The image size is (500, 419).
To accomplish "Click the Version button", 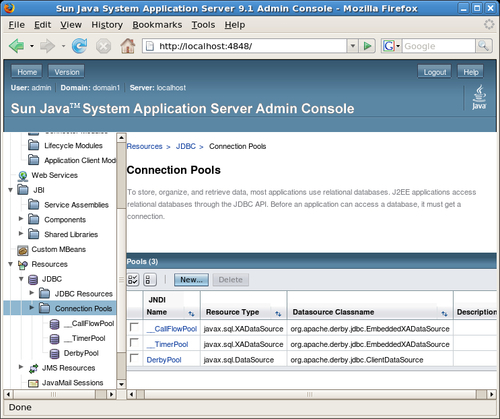I will 67,72.
